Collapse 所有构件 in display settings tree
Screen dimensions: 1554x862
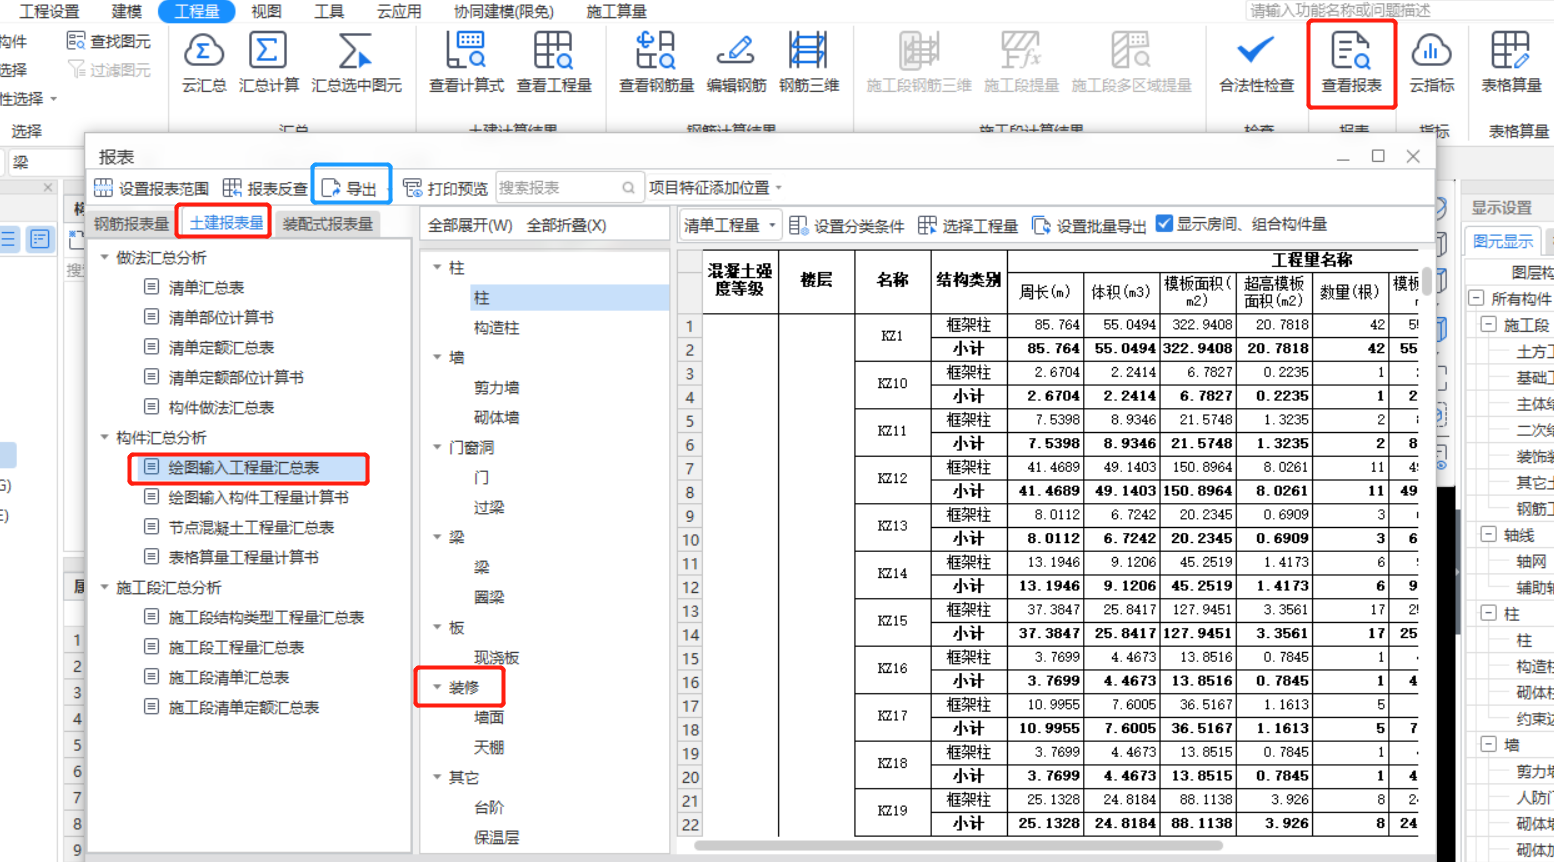pos(1477,299)
